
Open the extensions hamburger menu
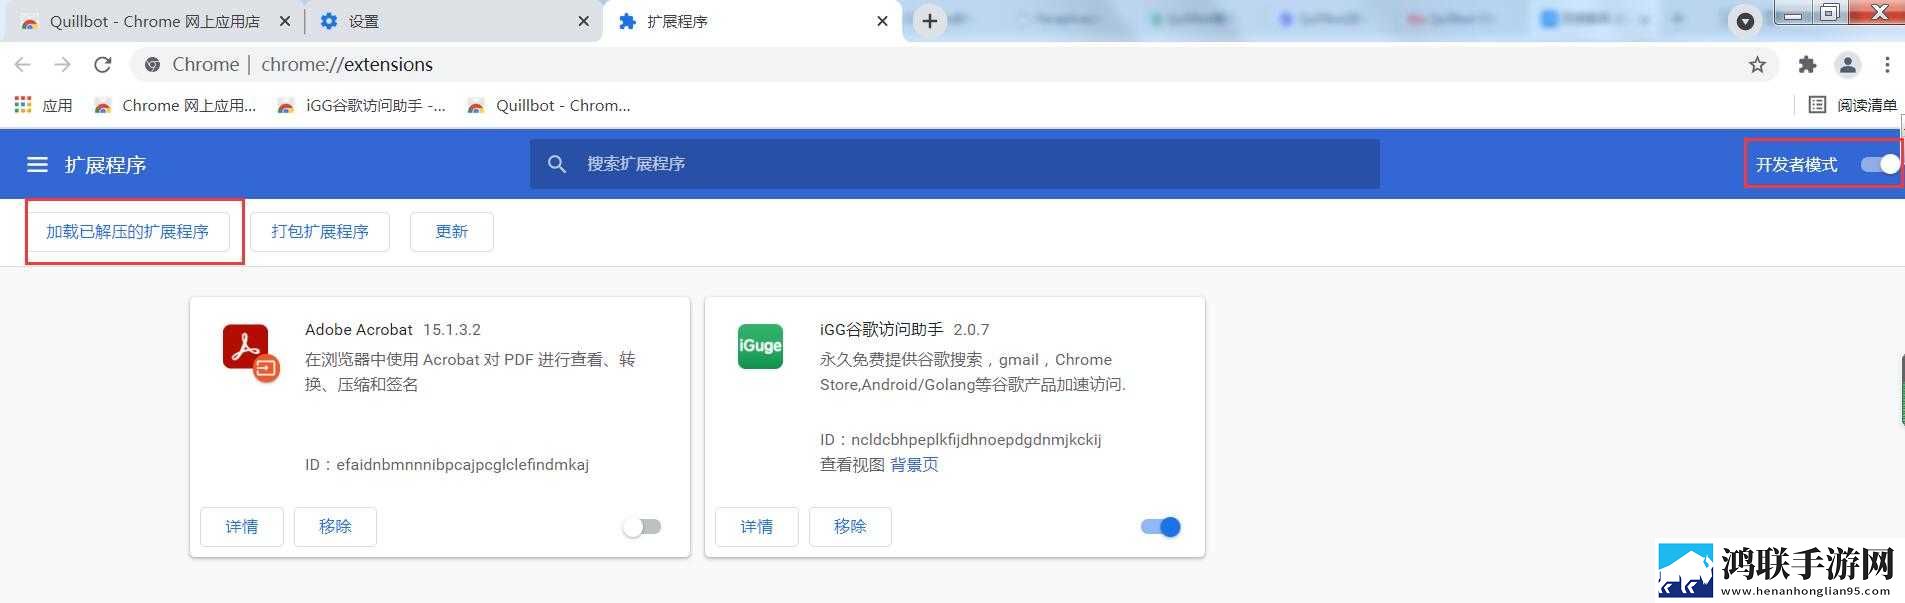(37, 164)
